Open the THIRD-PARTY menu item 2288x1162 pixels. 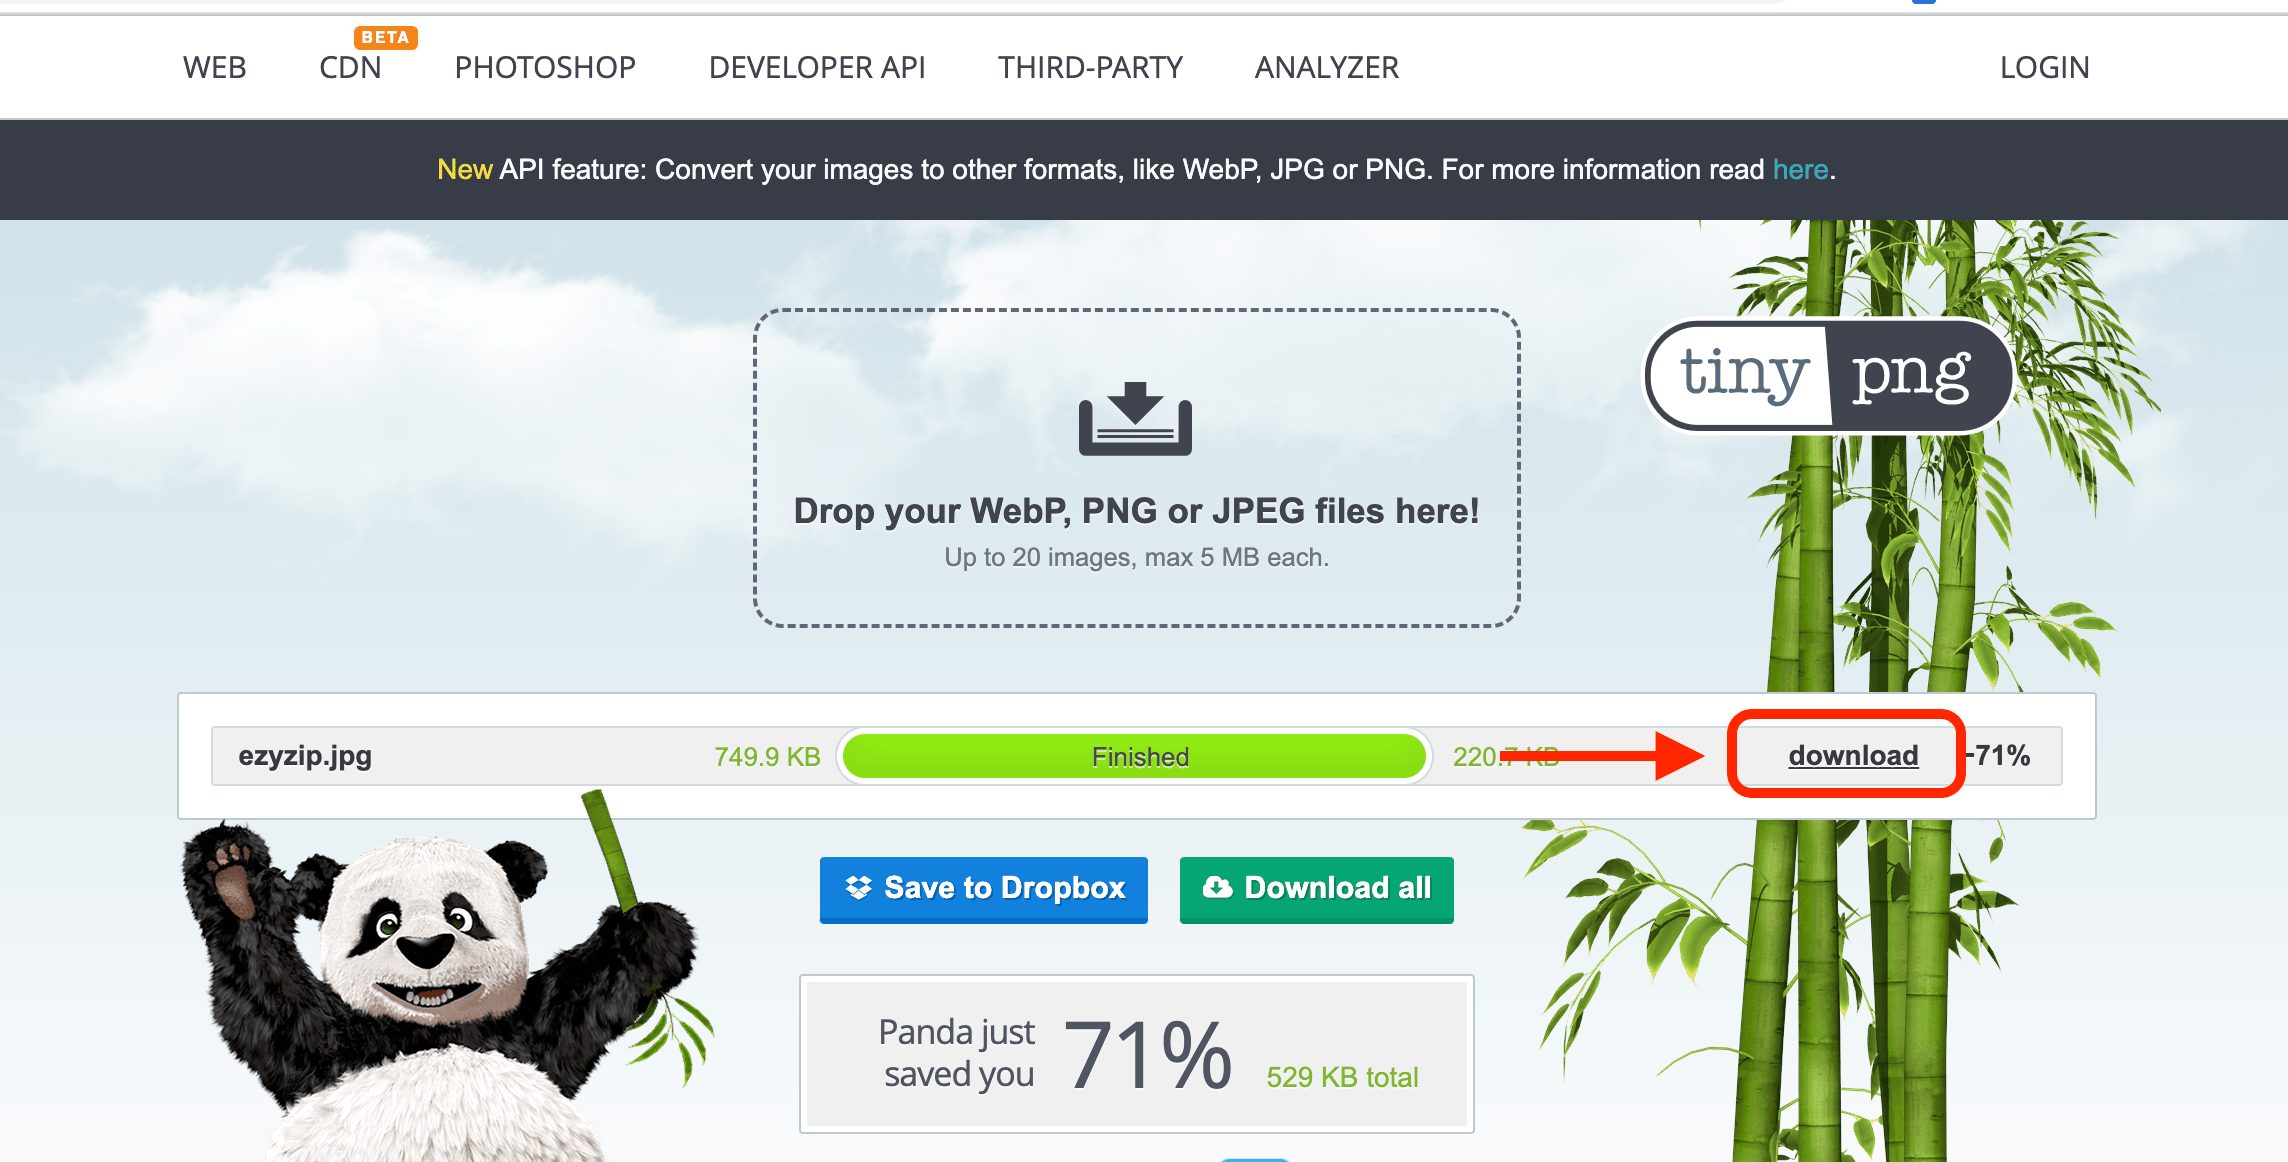pyautogui.click(x=1089, y=64)
